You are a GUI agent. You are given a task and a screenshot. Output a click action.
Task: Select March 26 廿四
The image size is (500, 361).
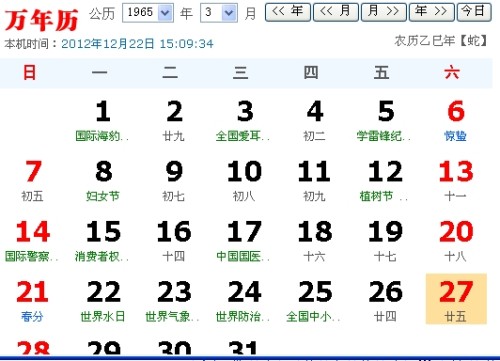coord(385,302)
